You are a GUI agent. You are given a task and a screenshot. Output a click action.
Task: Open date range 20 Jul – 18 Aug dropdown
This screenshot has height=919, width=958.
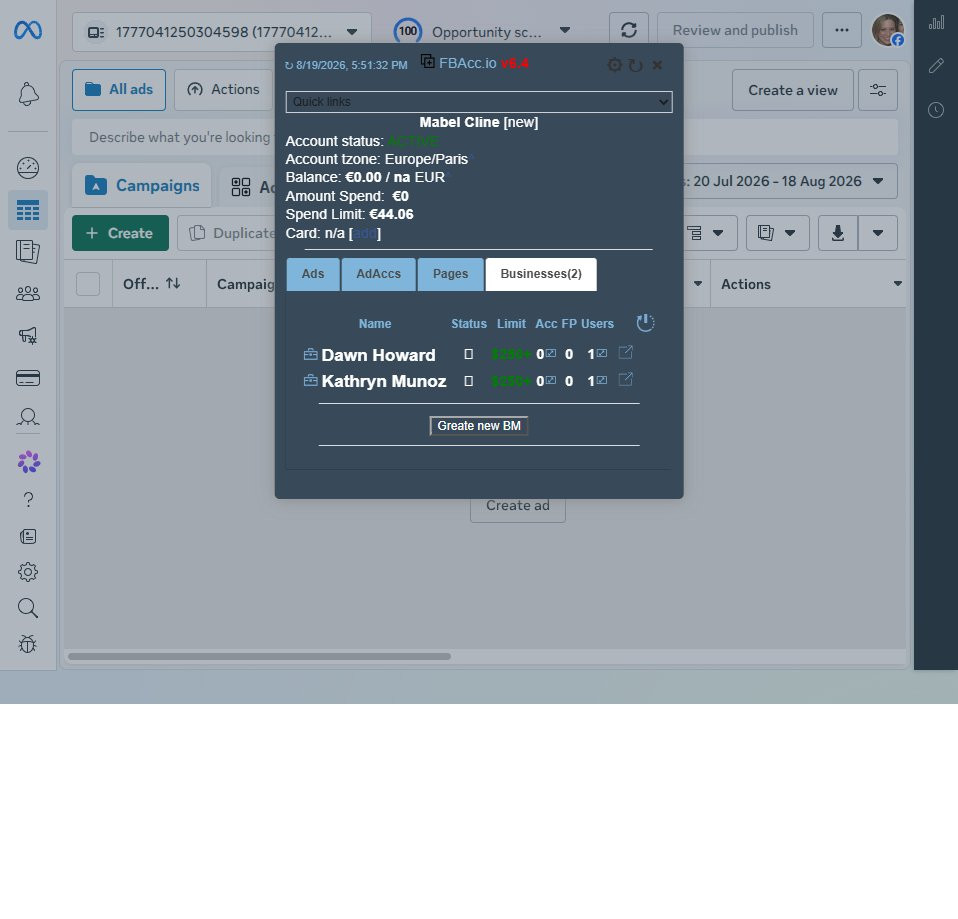(x=788, y=181)
